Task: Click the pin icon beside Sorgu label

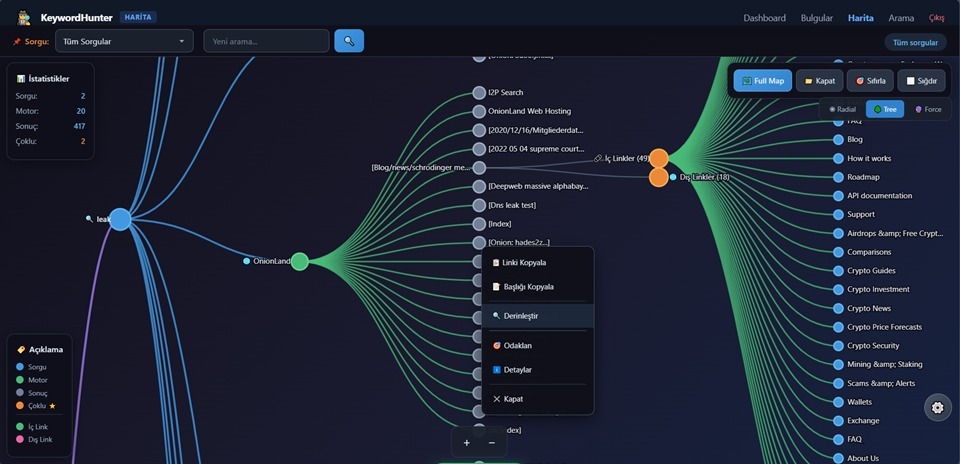Action: coord(17,42)
